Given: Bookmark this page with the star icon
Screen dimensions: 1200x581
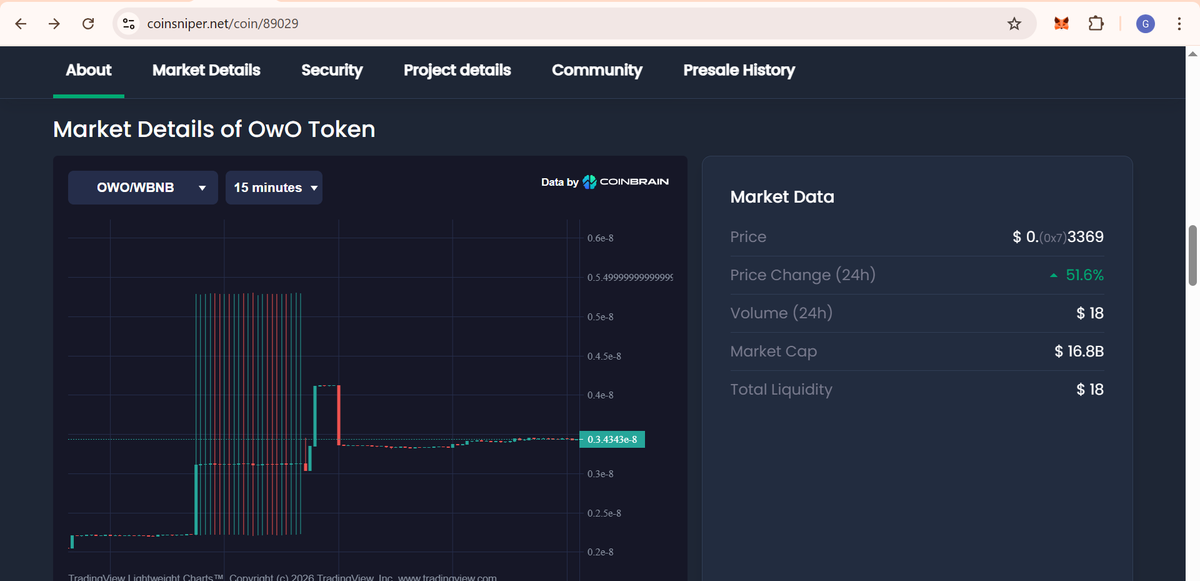Looking at the screenshot, I should click(x=1014, y=23).
